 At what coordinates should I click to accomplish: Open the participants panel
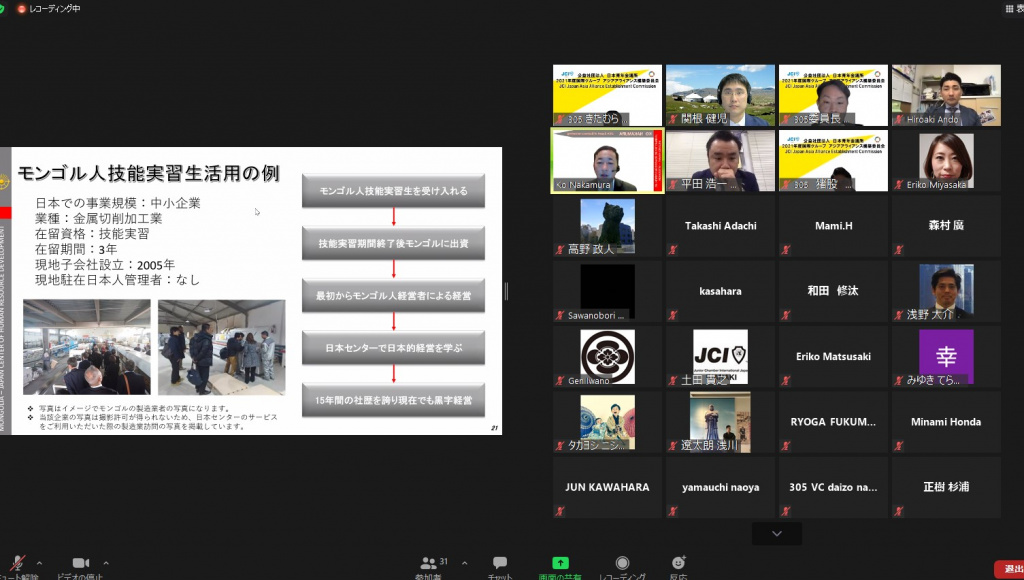[x=428, y=566]
